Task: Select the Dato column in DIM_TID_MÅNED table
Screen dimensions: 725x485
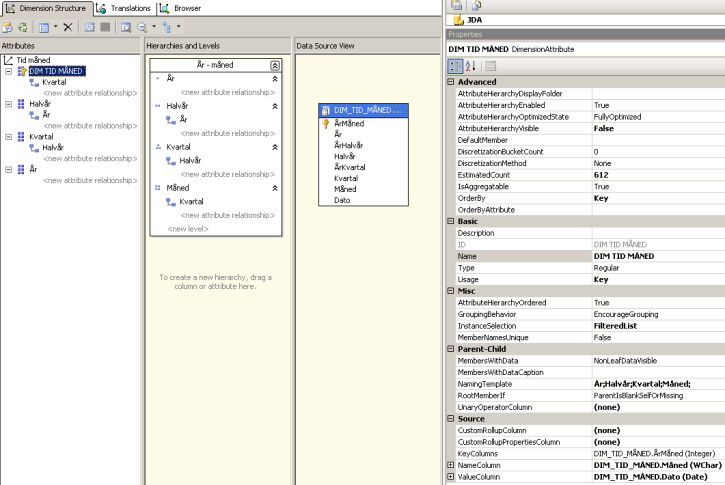Action: point(342,200)
